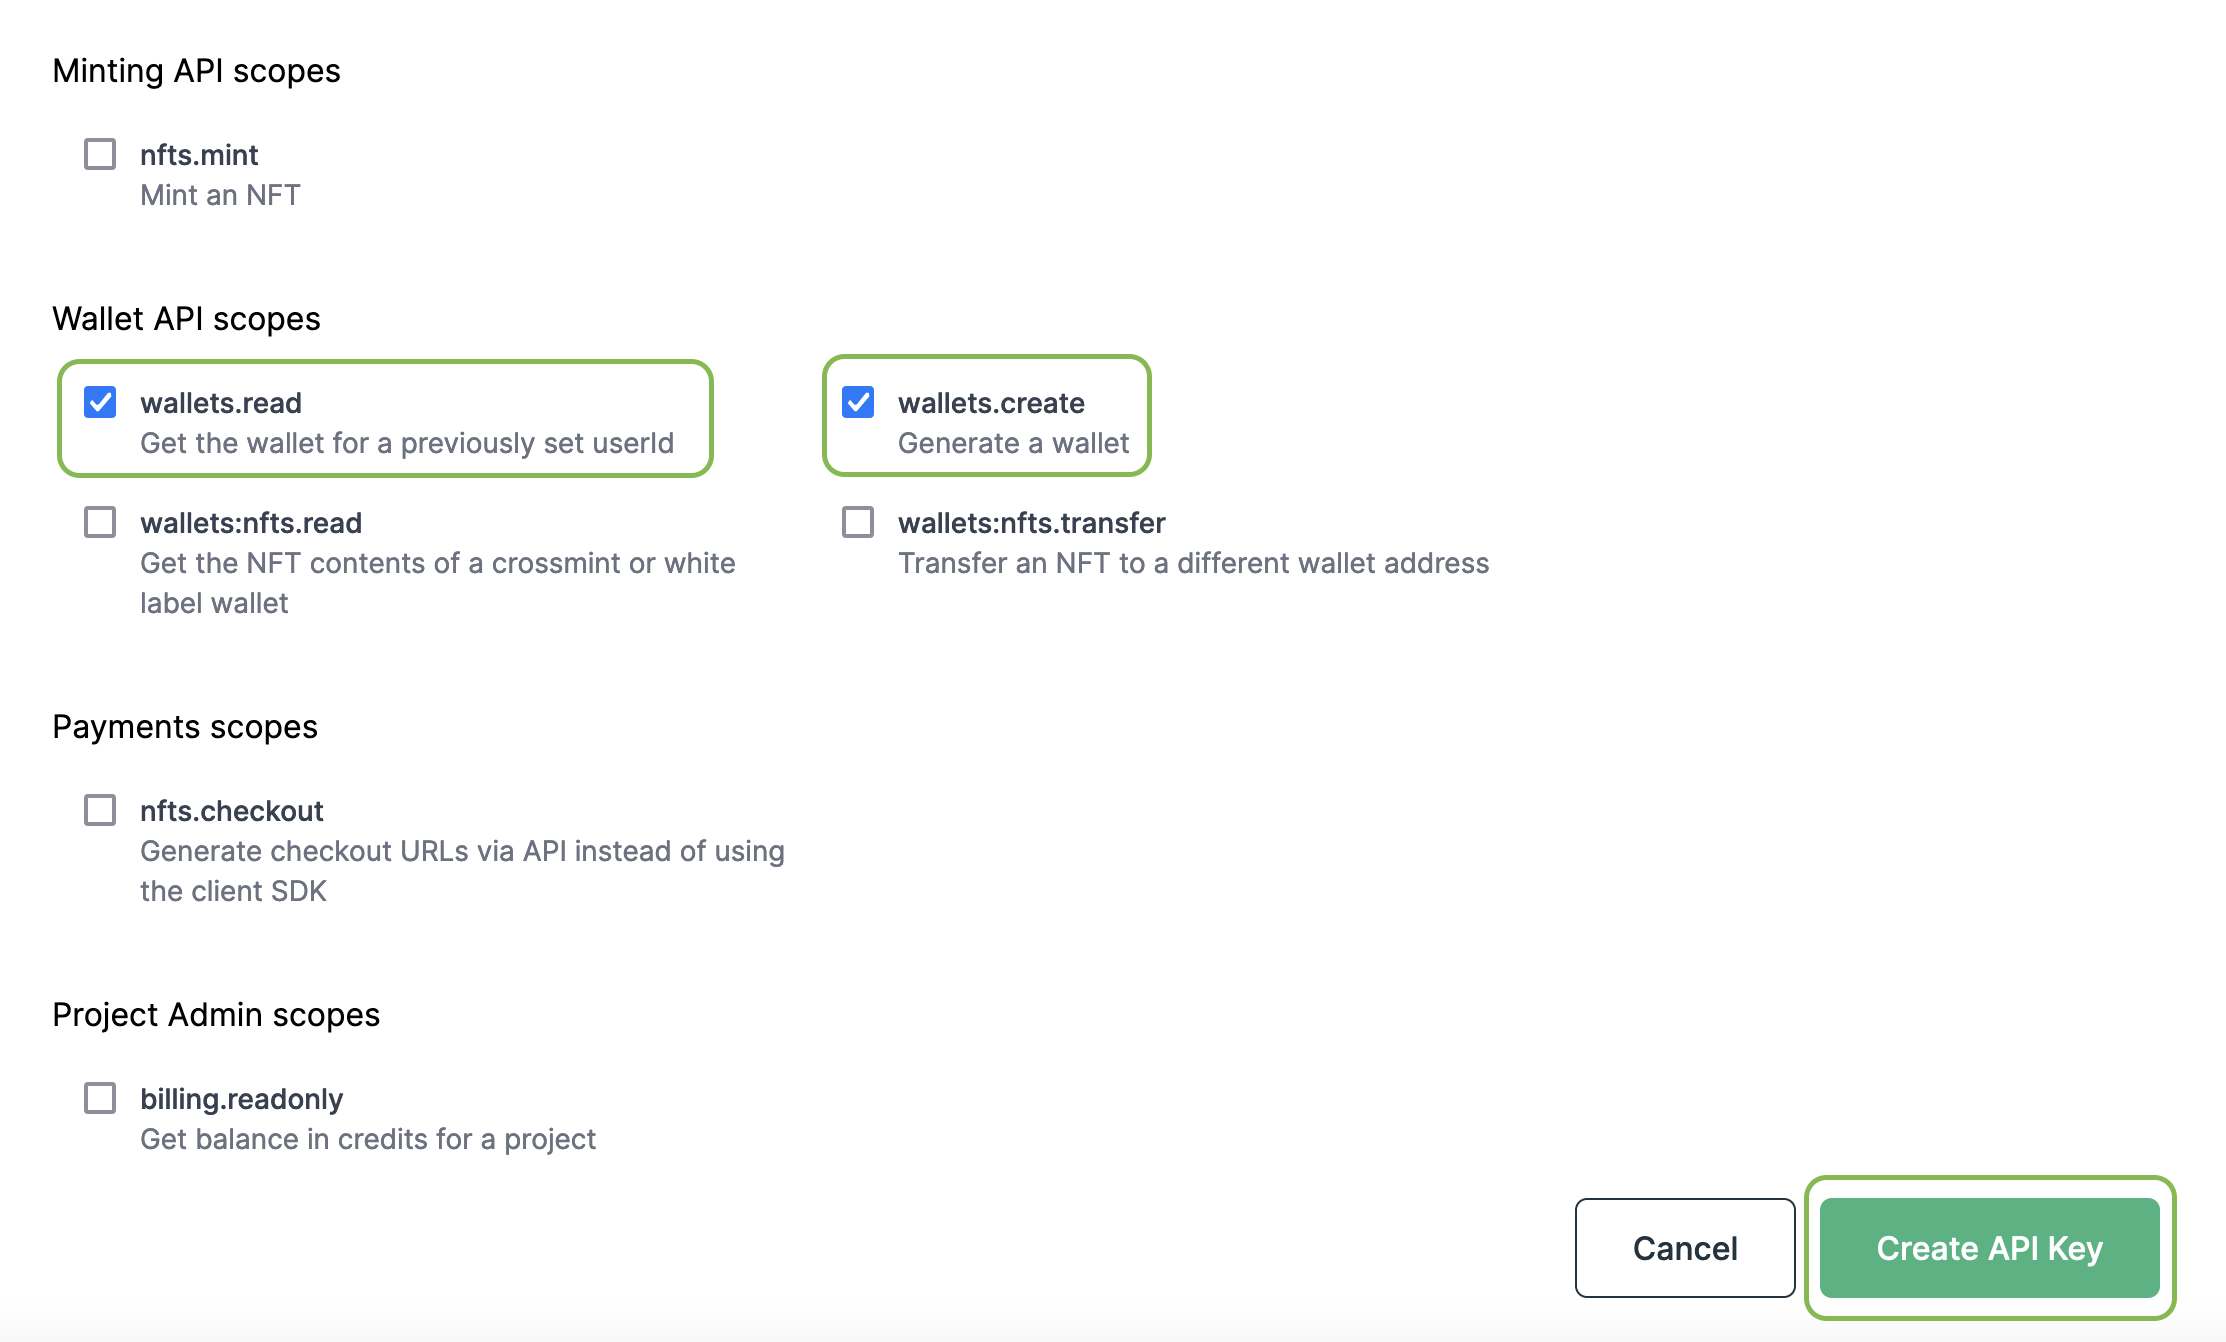Click the wallets.read label text
This screenshot has width=2226, height=1342.
pyautogui.click(x=221, y=403)
